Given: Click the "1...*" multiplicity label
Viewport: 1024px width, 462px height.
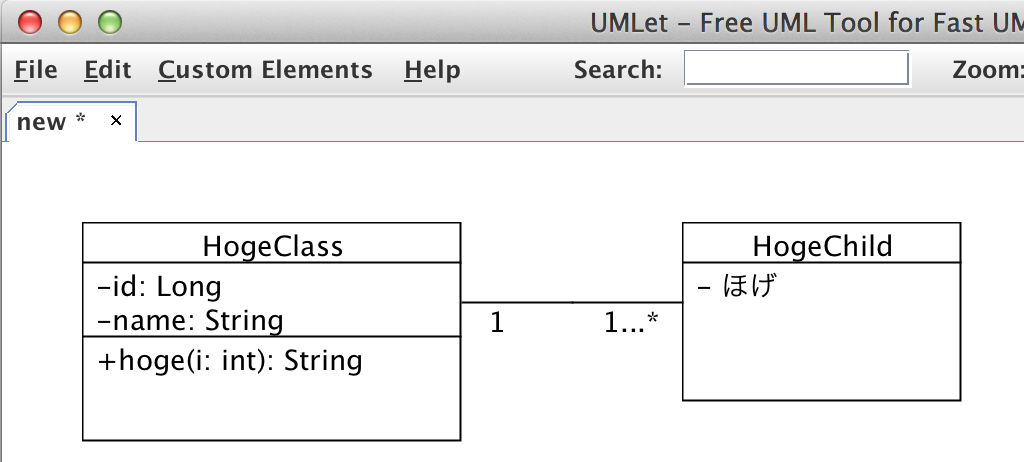Looking at the screenshot, I should tap(631, 323).
